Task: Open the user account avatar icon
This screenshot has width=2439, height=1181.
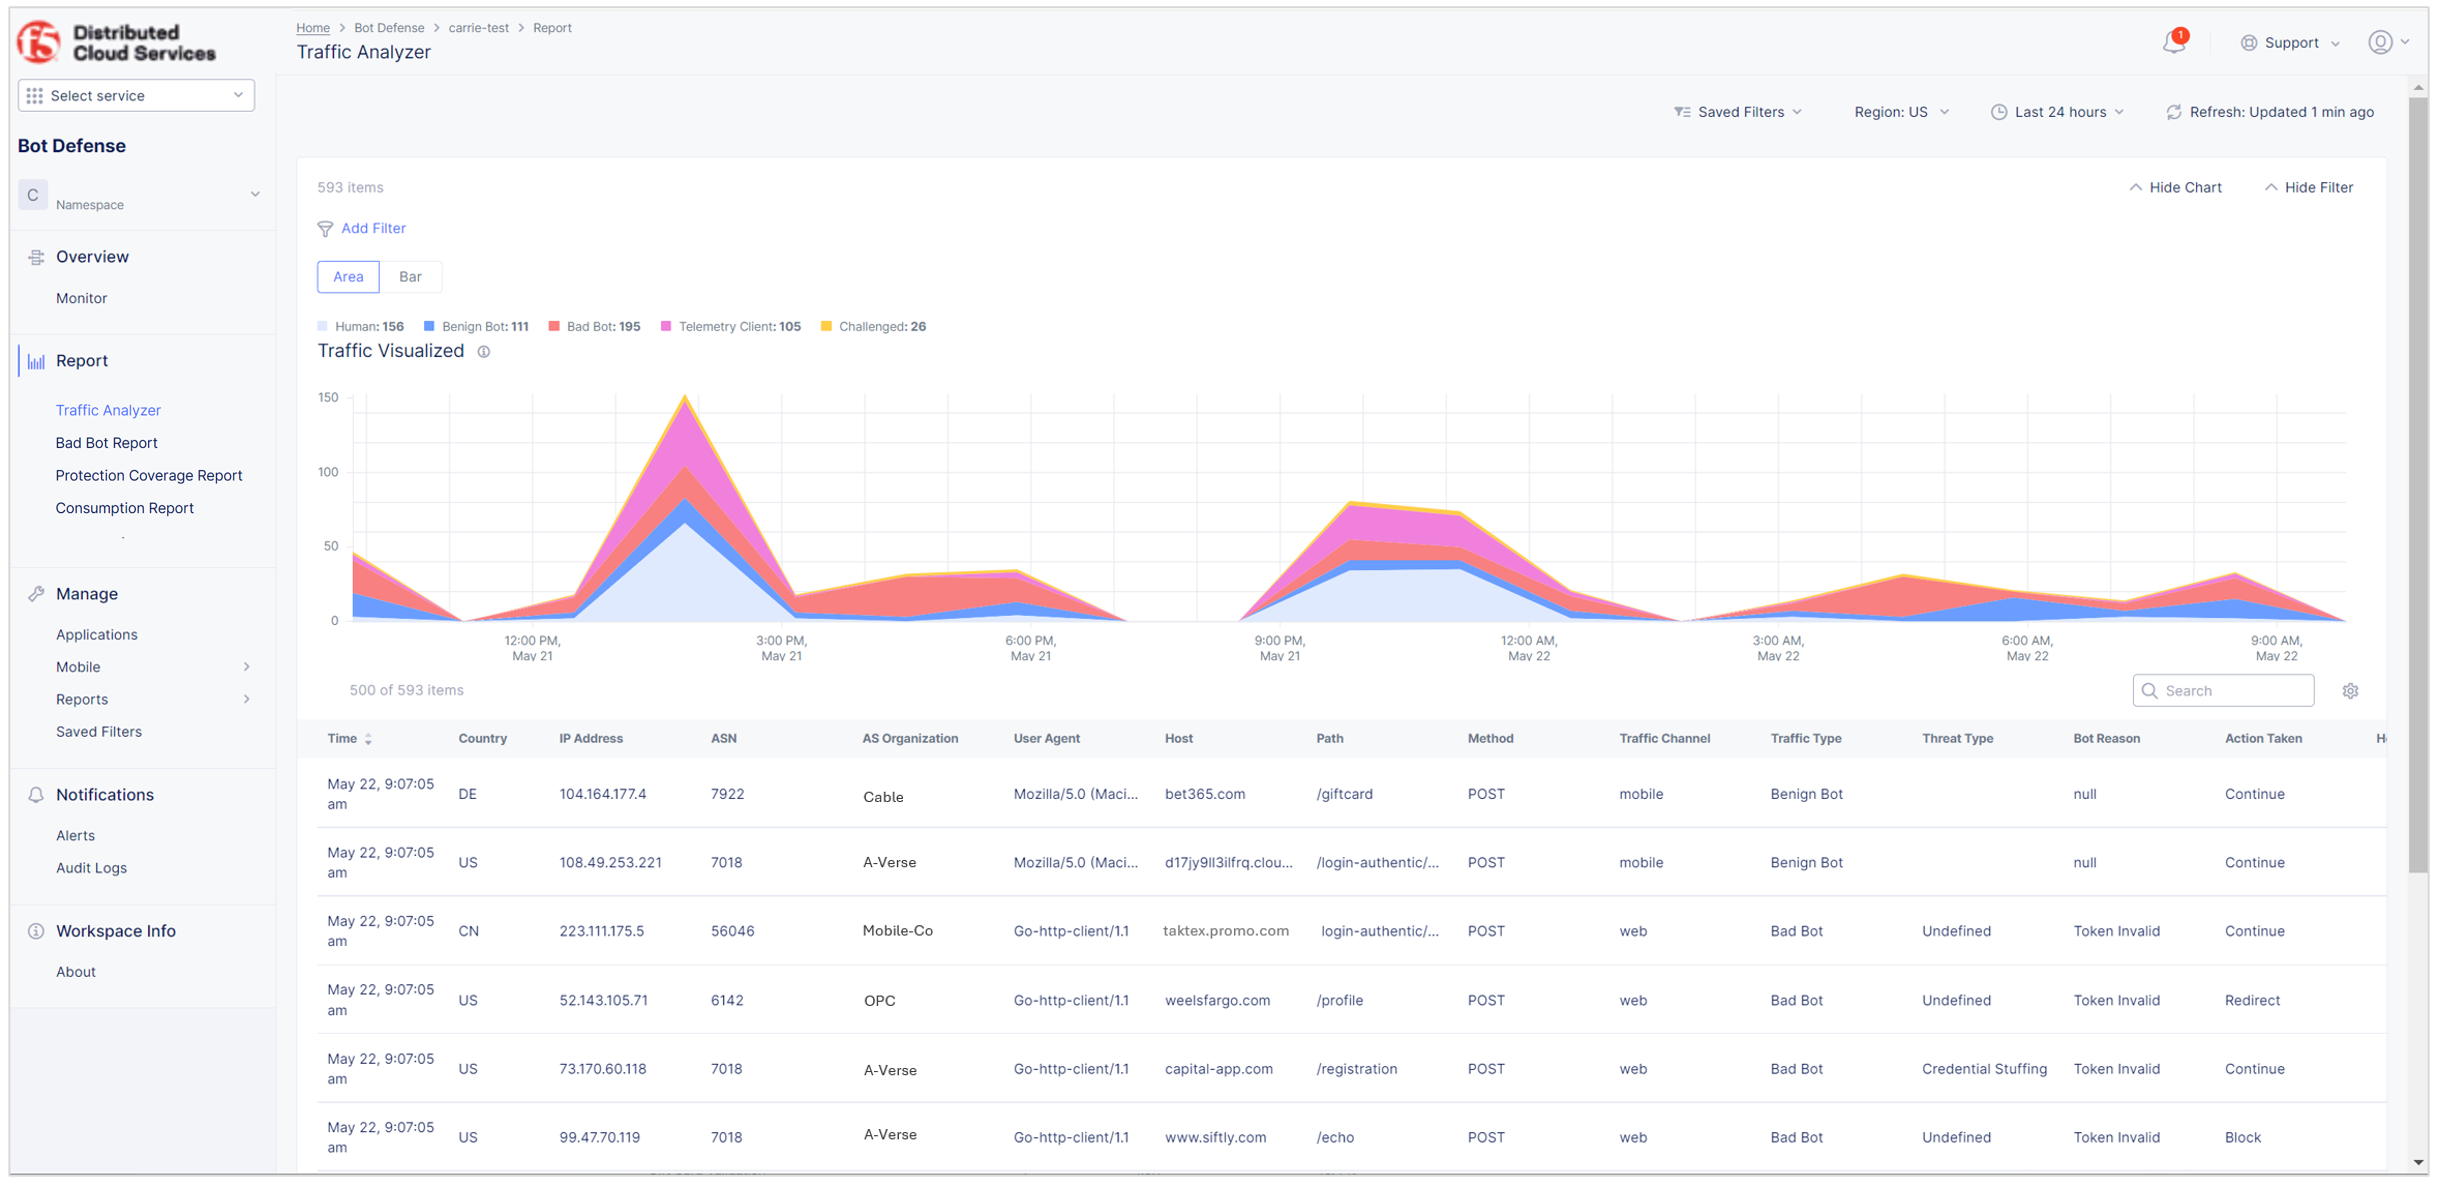Action: 2380,42
